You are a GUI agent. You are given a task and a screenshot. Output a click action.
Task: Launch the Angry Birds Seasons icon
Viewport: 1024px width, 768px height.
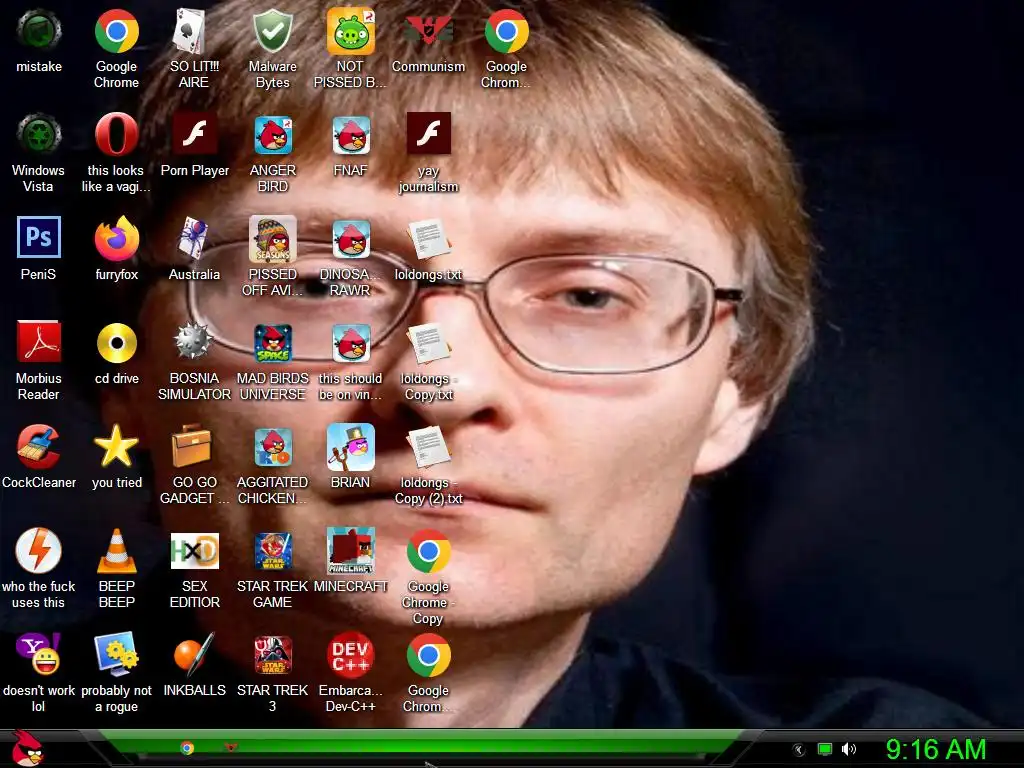tap(272, 238)
